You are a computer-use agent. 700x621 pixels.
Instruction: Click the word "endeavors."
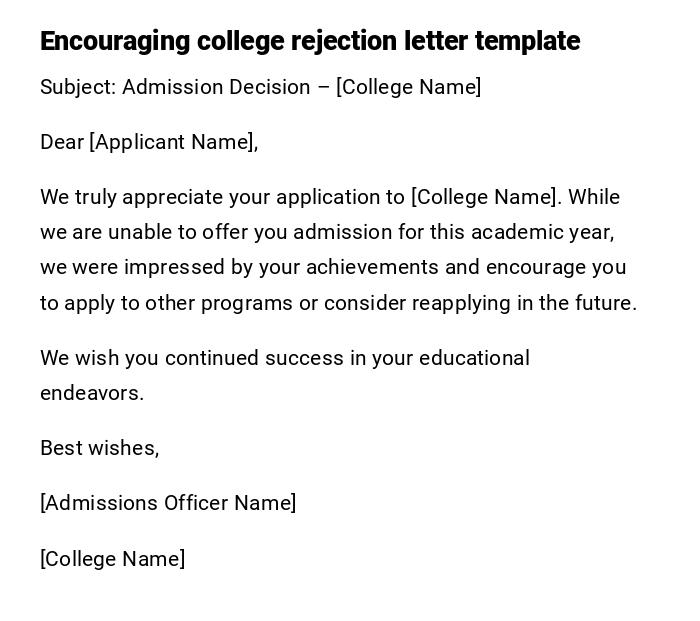(92, 393)
